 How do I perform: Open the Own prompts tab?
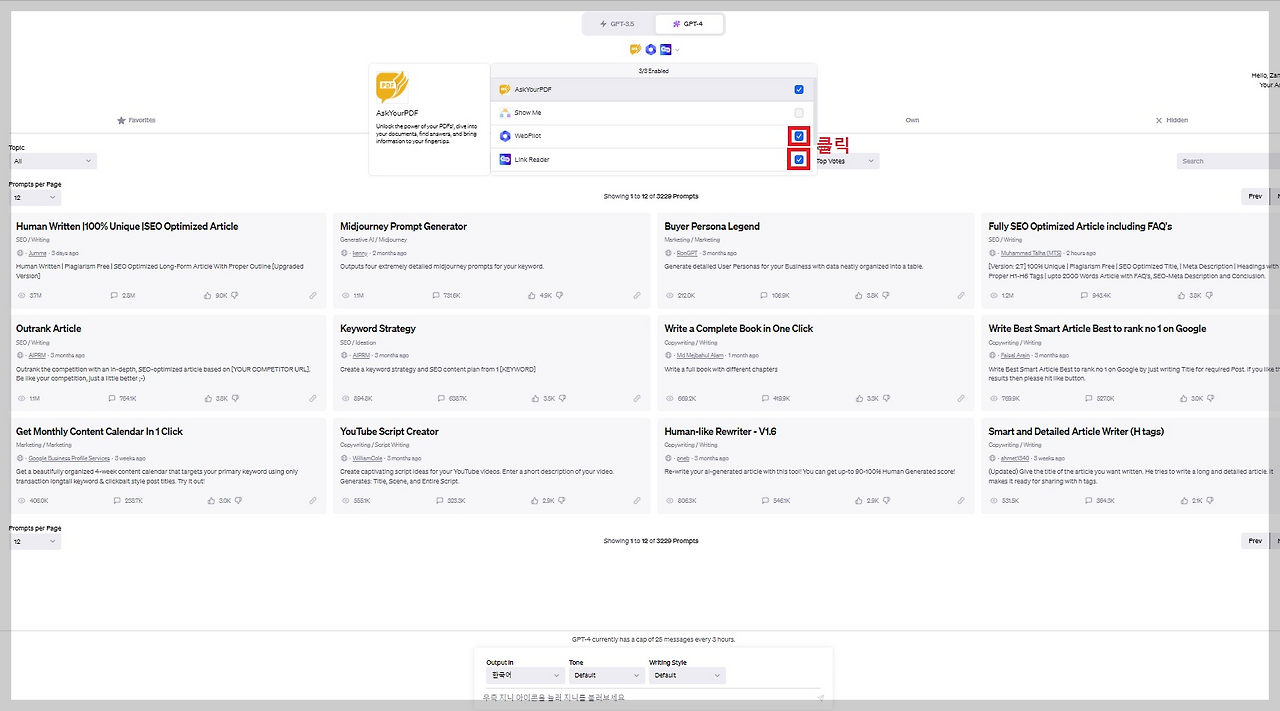click(x=912, y=120)
